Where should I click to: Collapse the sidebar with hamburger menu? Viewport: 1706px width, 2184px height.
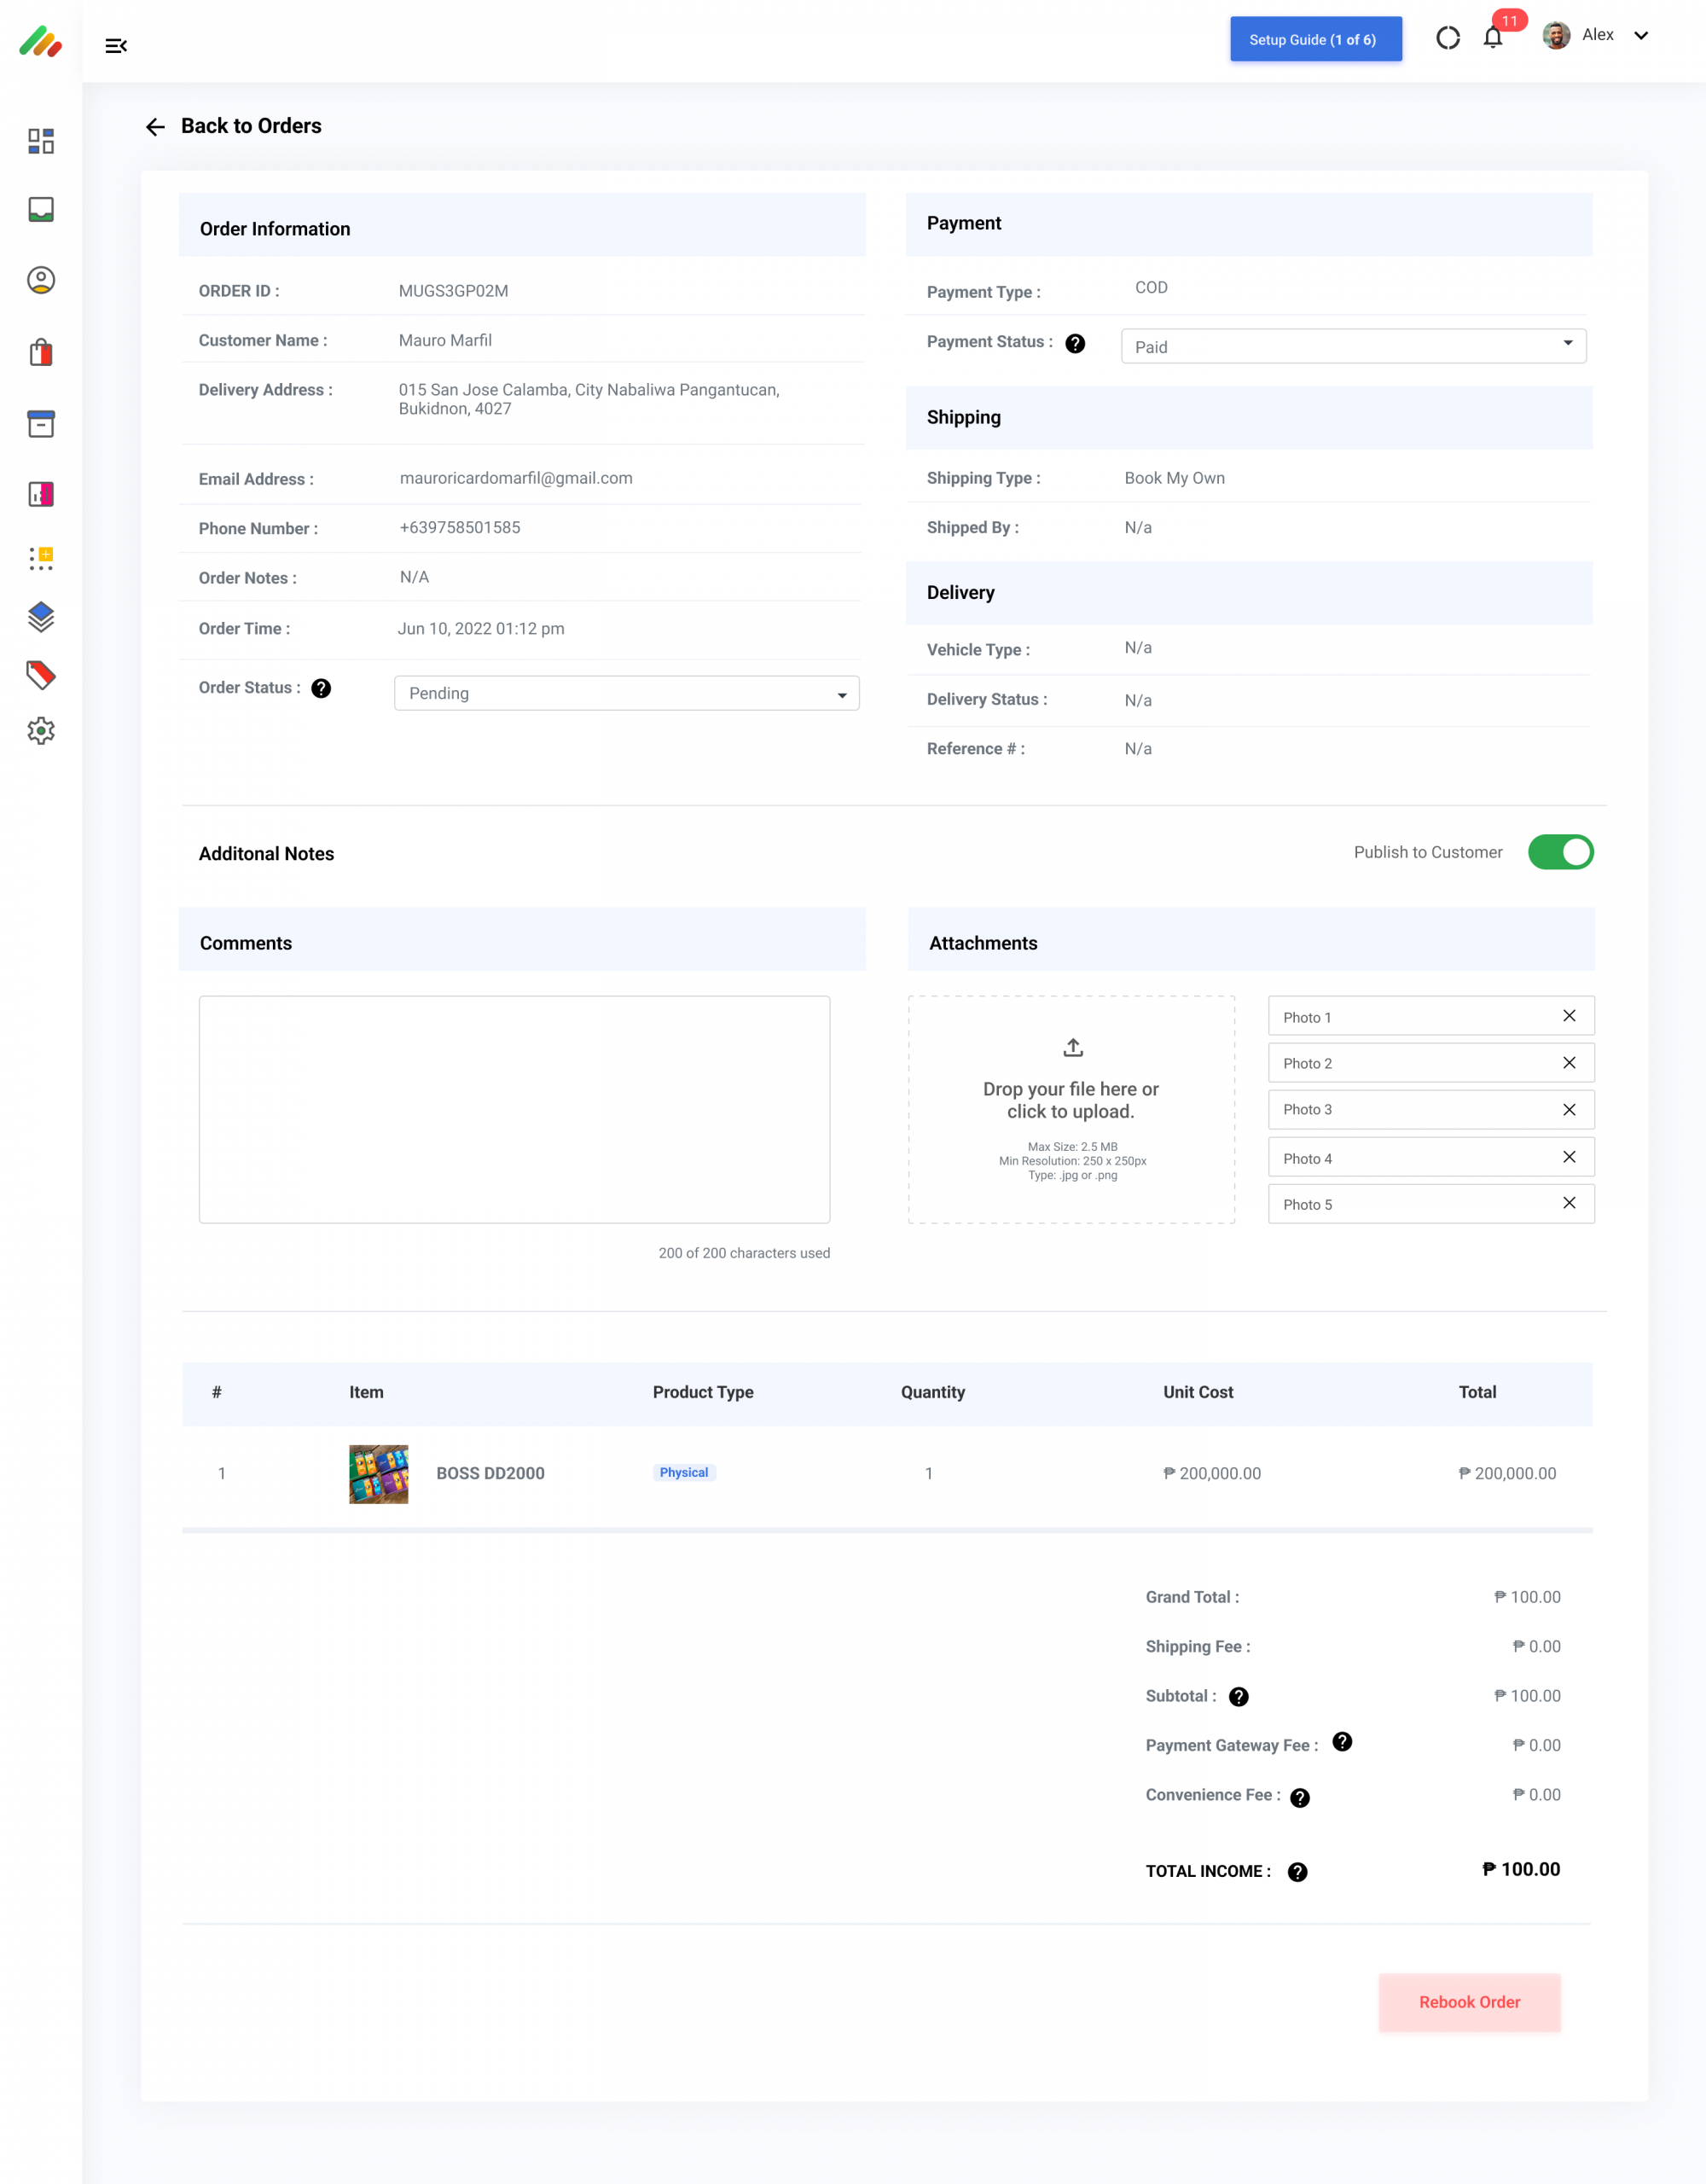click(116, 45)
